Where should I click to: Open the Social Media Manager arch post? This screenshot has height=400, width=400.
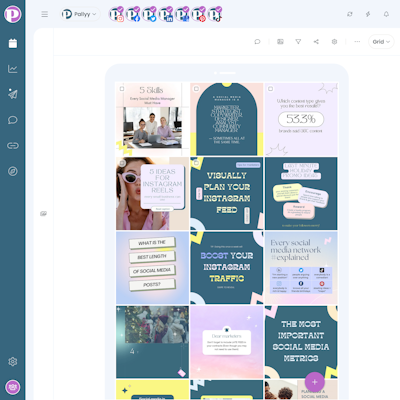(x=227, y=119)
